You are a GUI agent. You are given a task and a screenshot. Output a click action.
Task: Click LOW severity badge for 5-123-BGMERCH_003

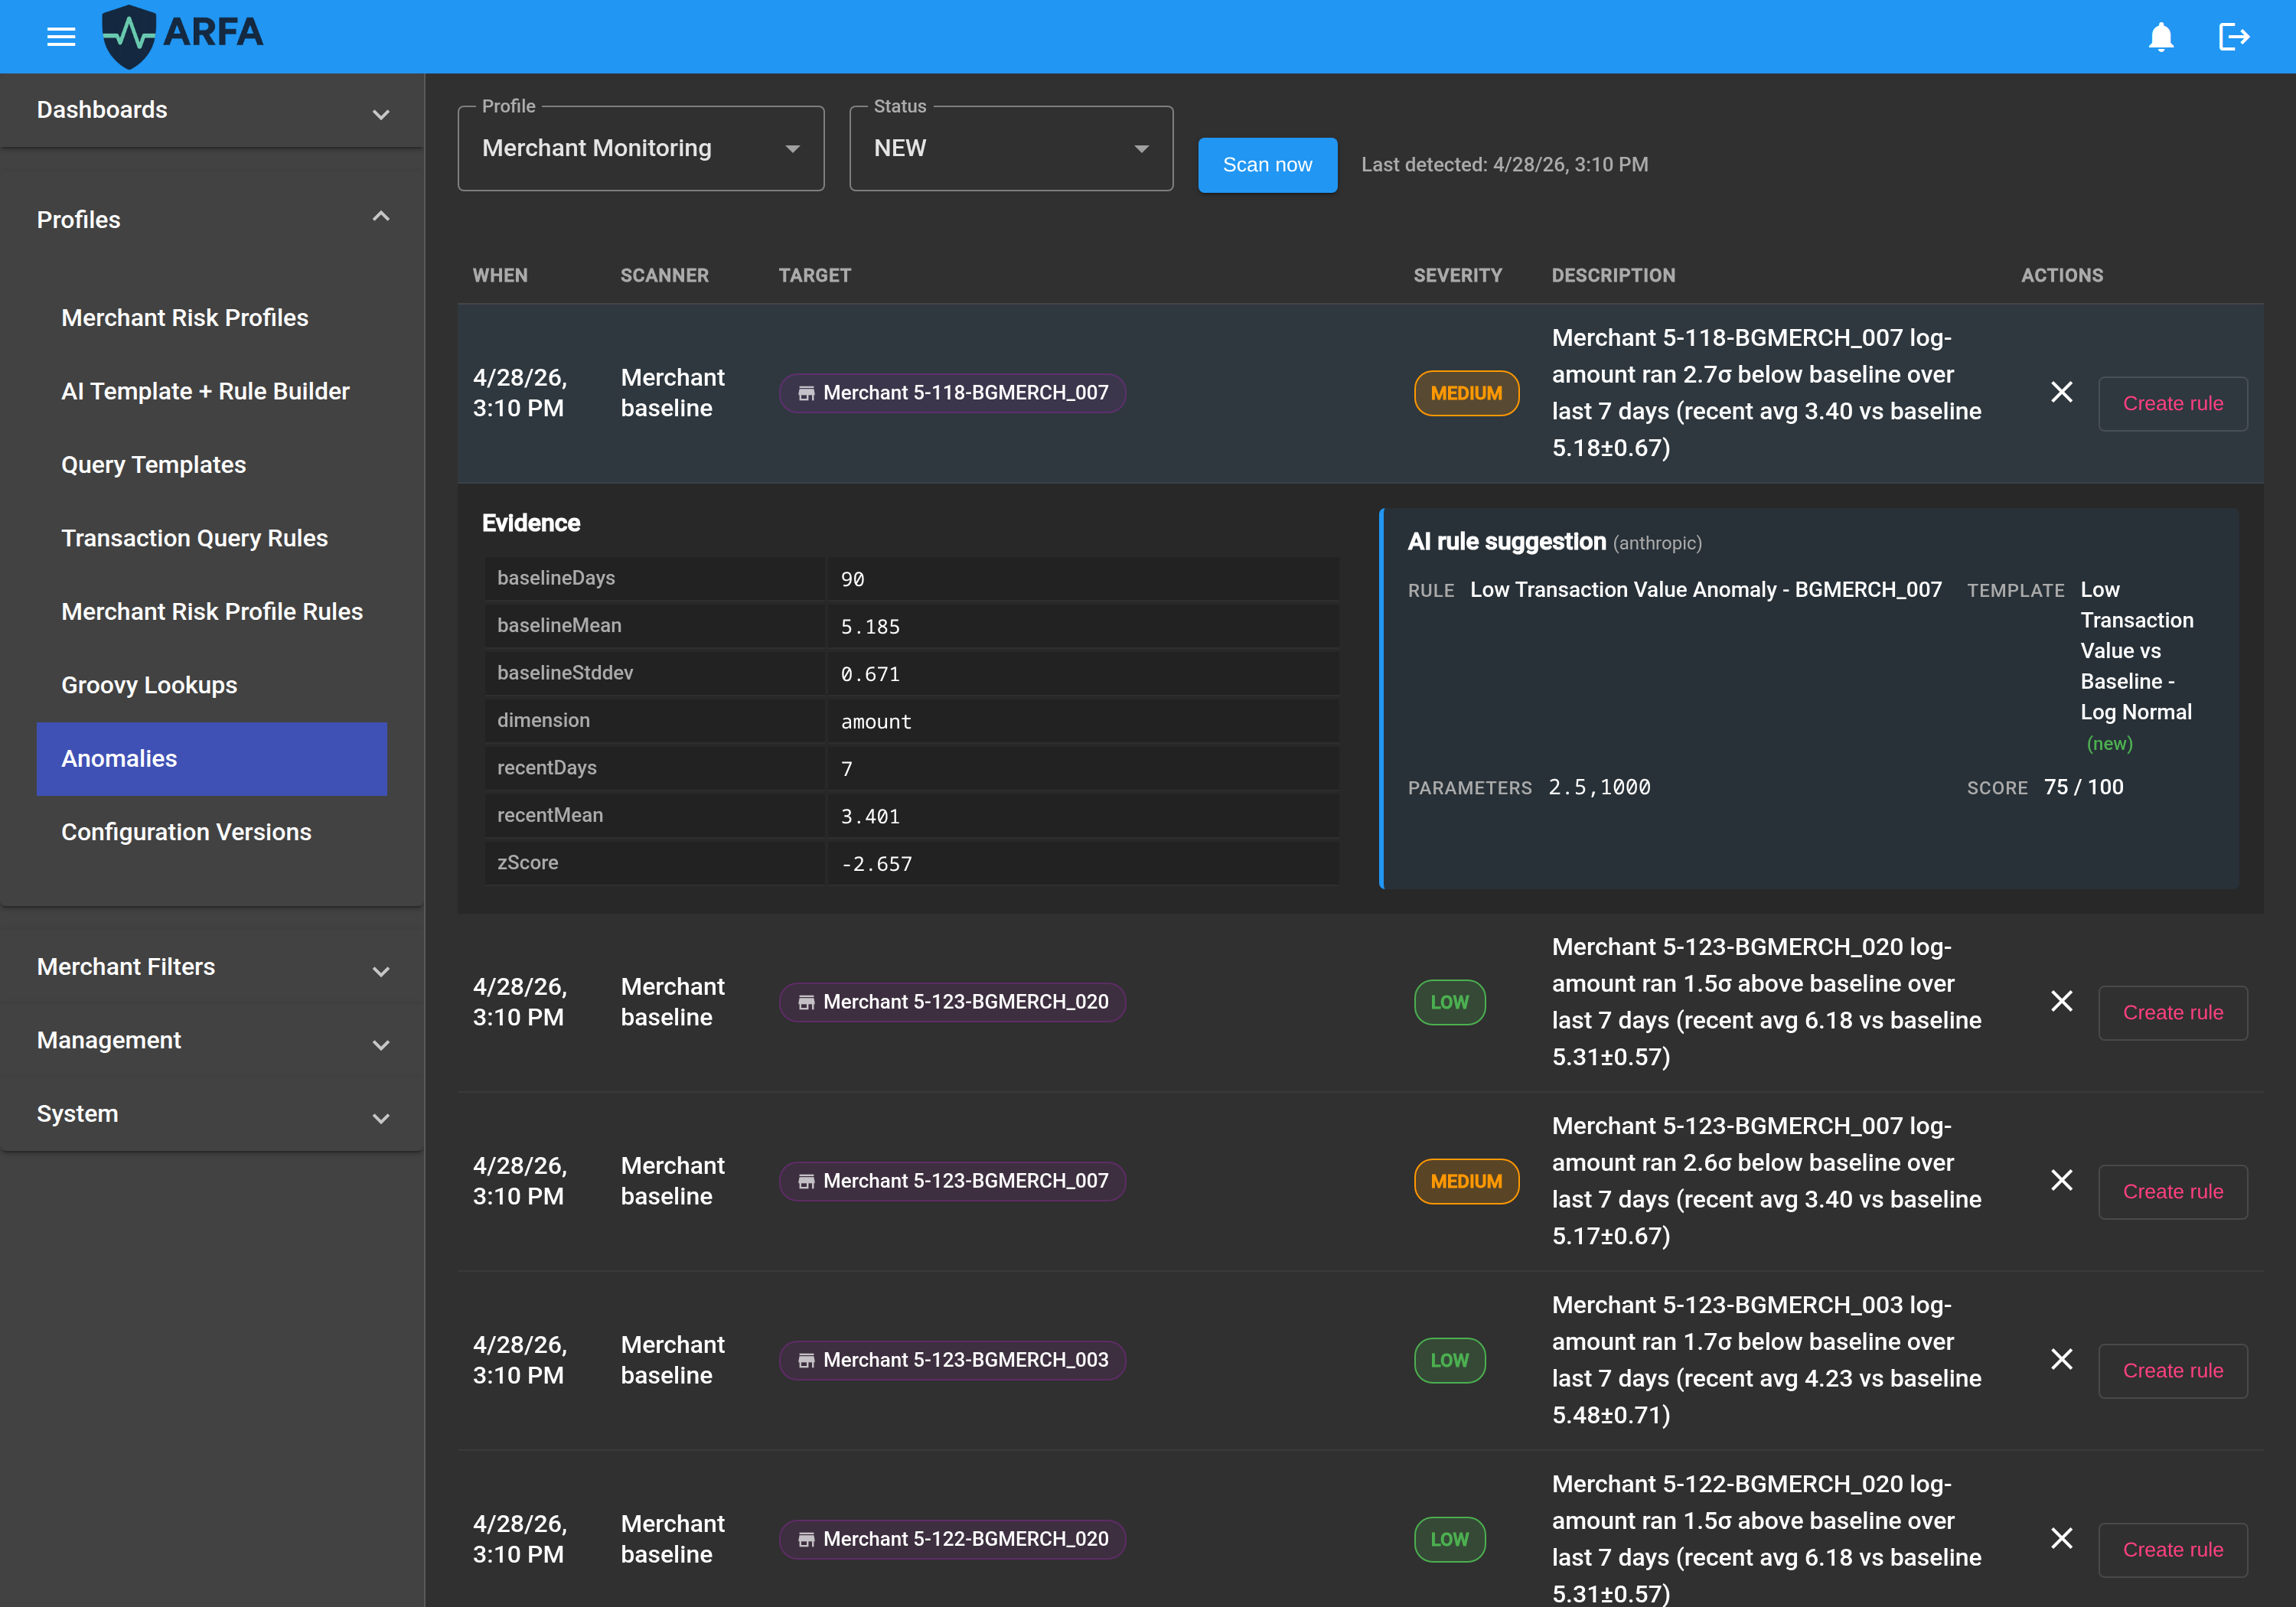click(1450, 1360)
